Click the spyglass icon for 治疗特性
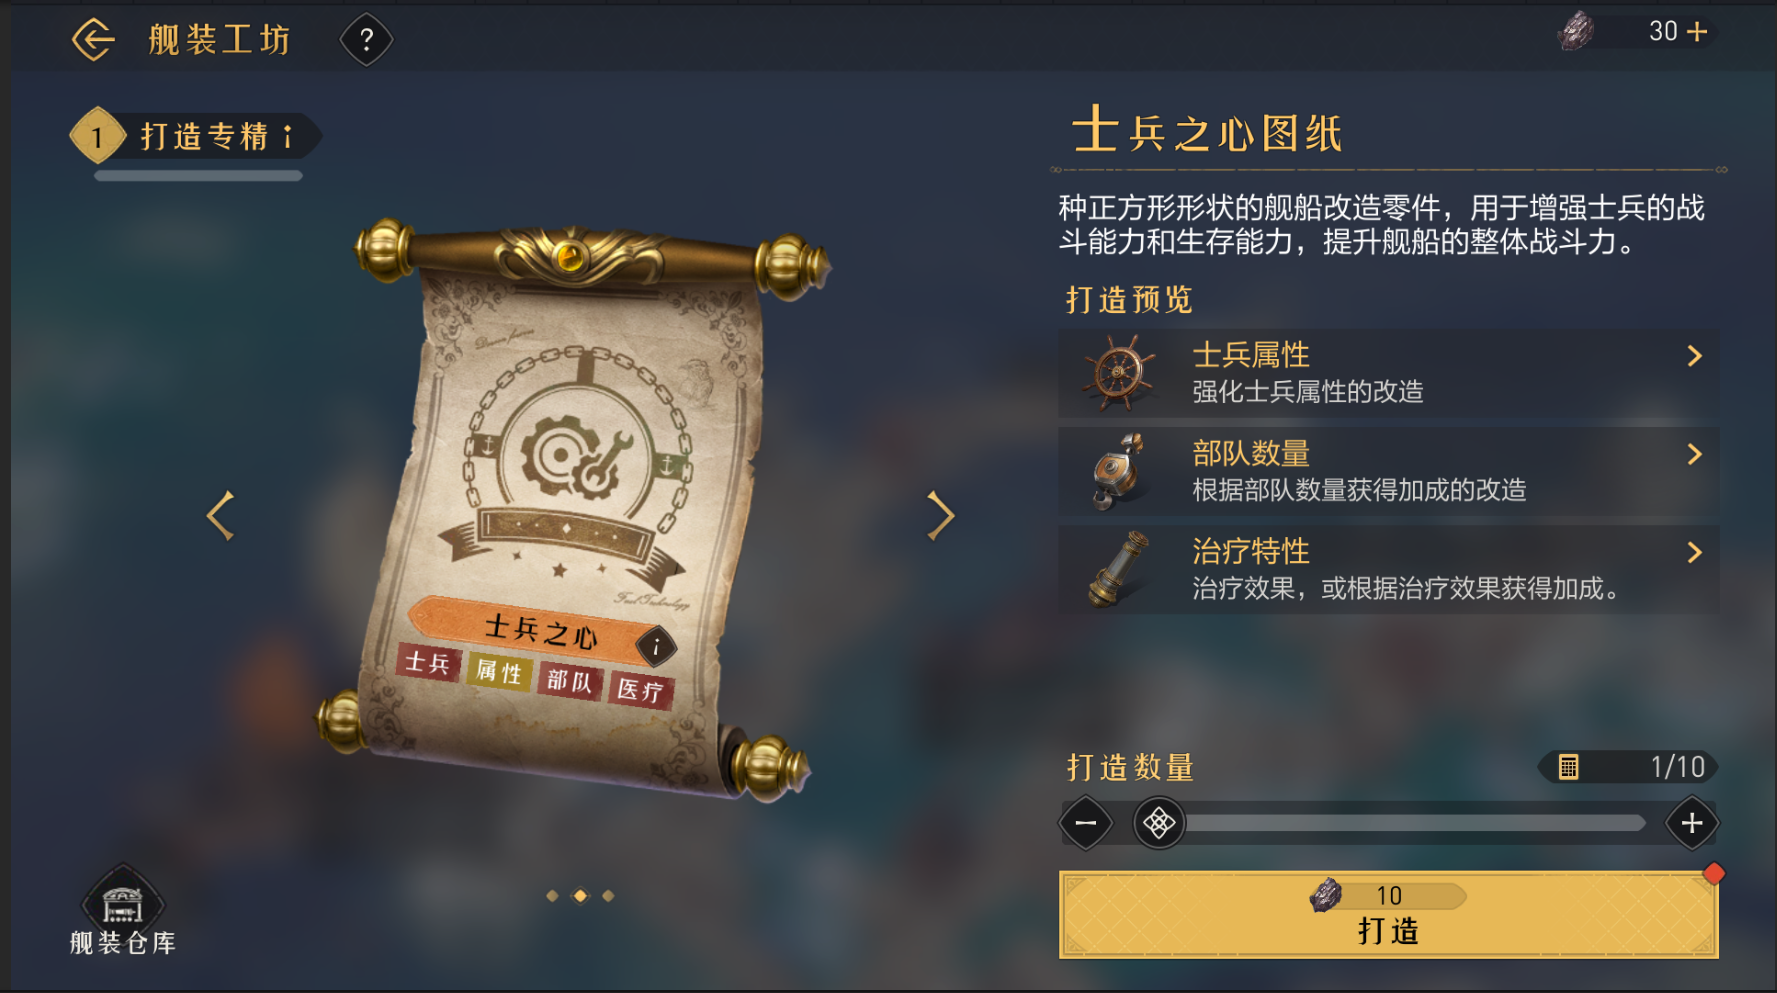 tap(1119, 569)
